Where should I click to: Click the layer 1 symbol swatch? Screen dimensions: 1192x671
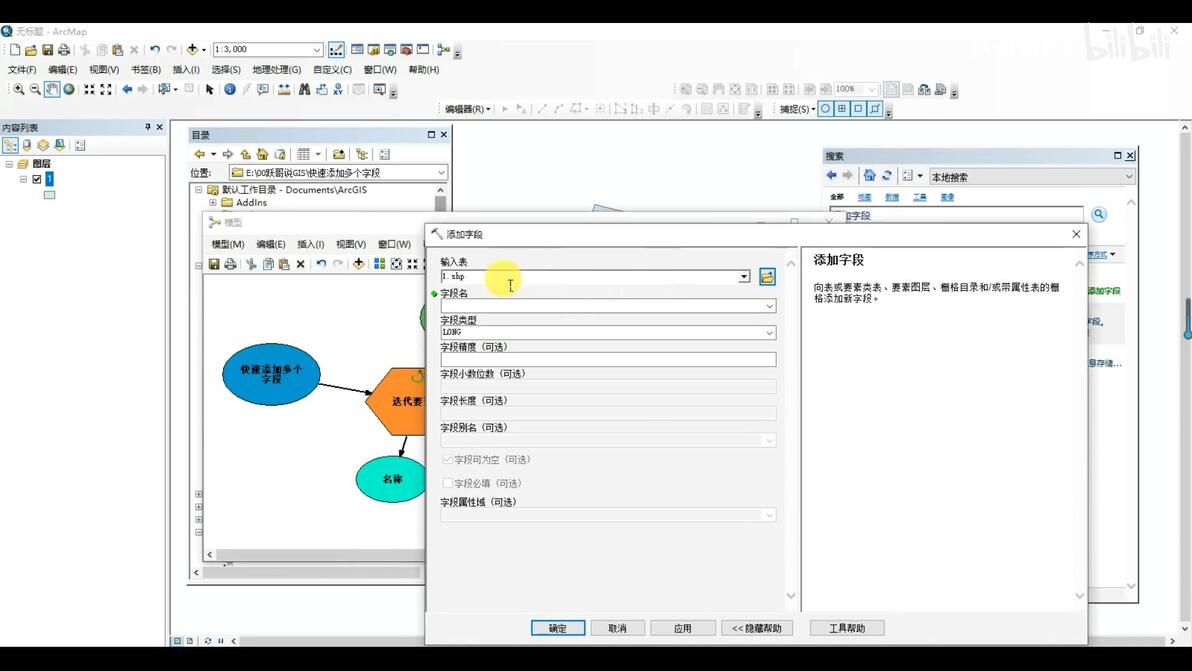[49, 195]
